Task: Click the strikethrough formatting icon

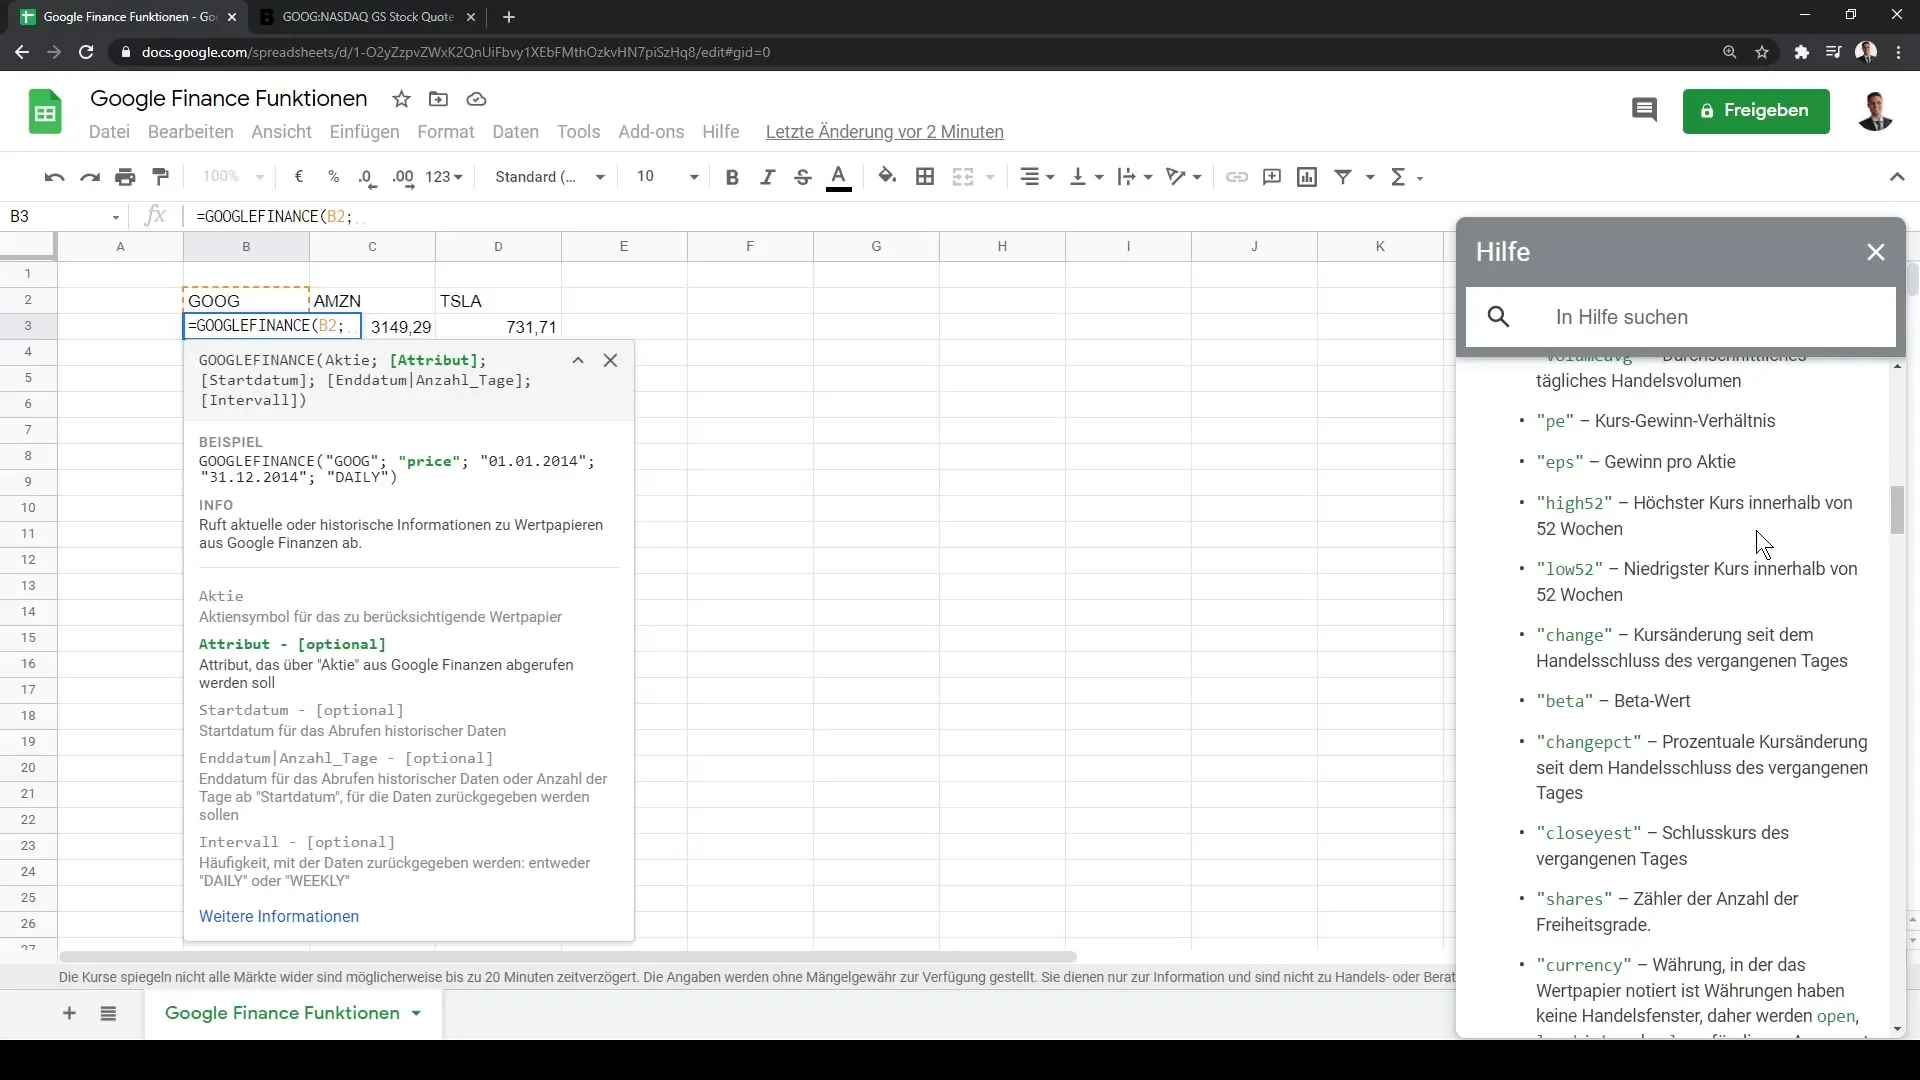Action: tap(804, 177)
